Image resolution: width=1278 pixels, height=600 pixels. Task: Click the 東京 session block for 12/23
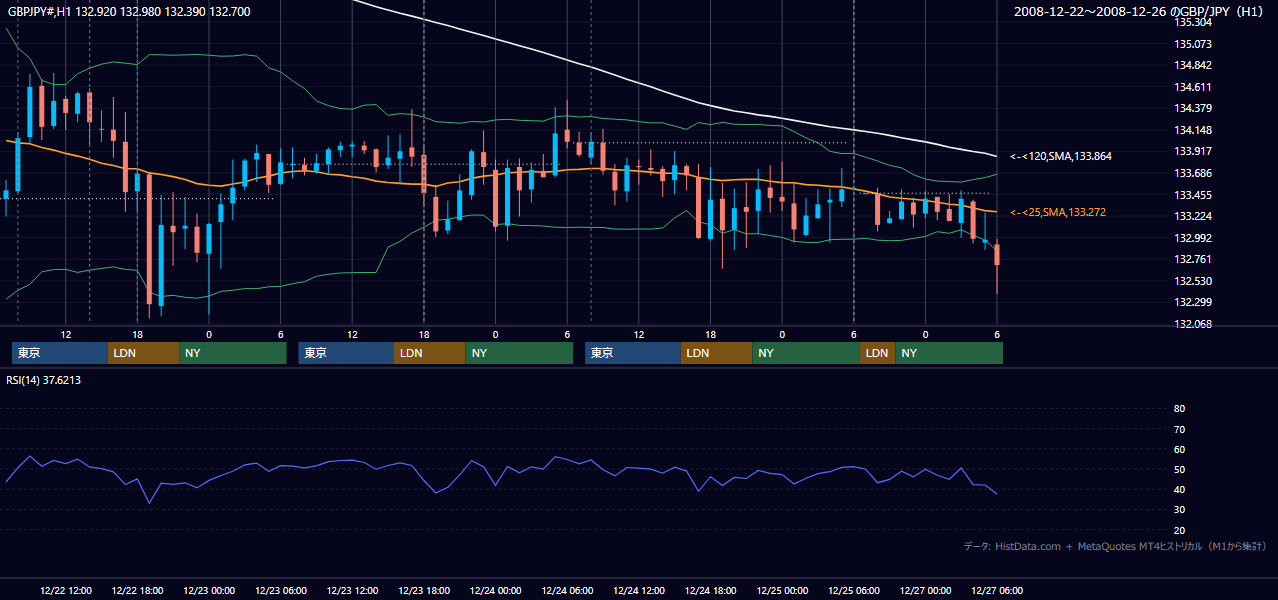[x=346, y=353]
